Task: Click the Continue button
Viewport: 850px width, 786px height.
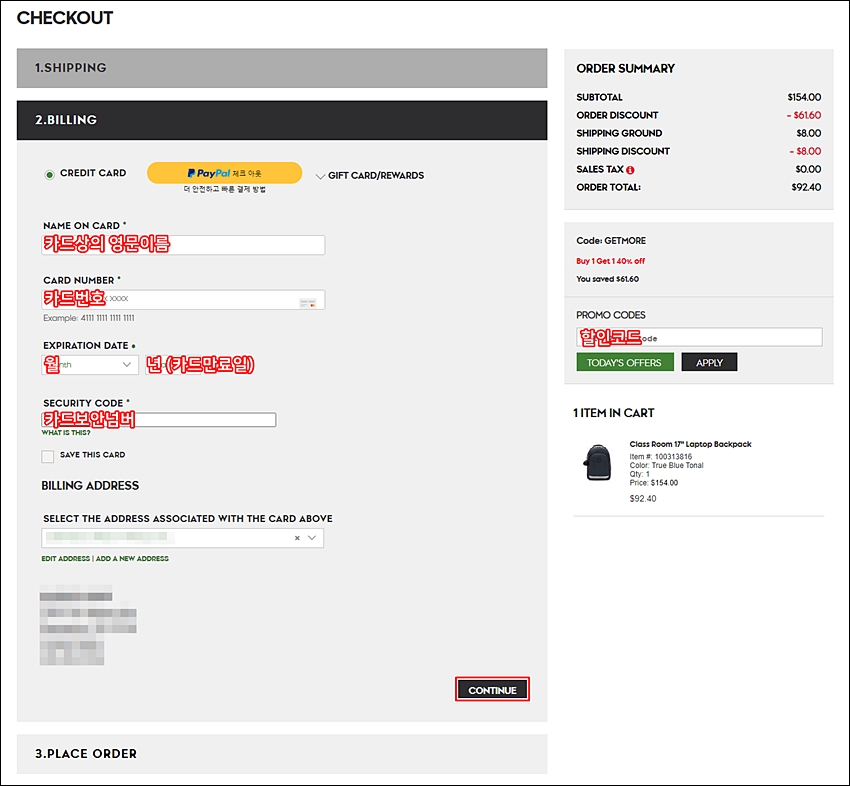Action: click(x=492, y=690)
